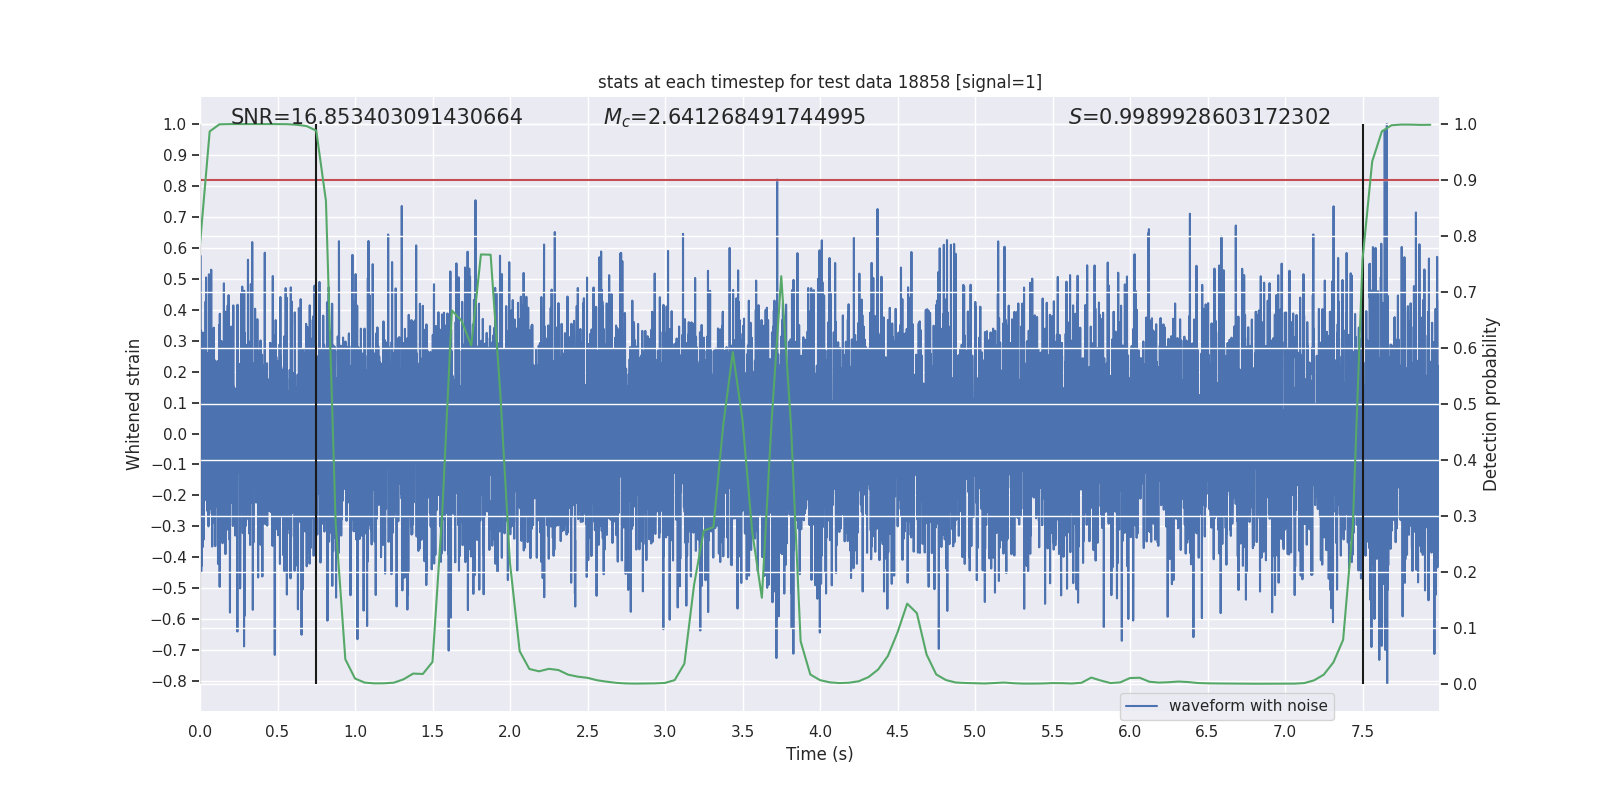Click the green curve's small peak near 4.55 seconds
This screenshot has width=1600, height=800.
pos(907,604)
